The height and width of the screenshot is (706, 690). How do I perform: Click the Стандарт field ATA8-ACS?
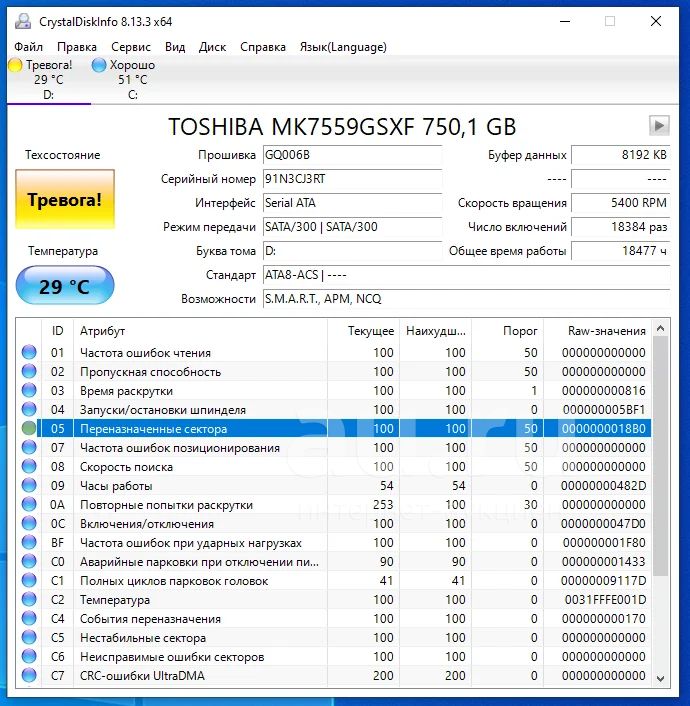(467, 275)
